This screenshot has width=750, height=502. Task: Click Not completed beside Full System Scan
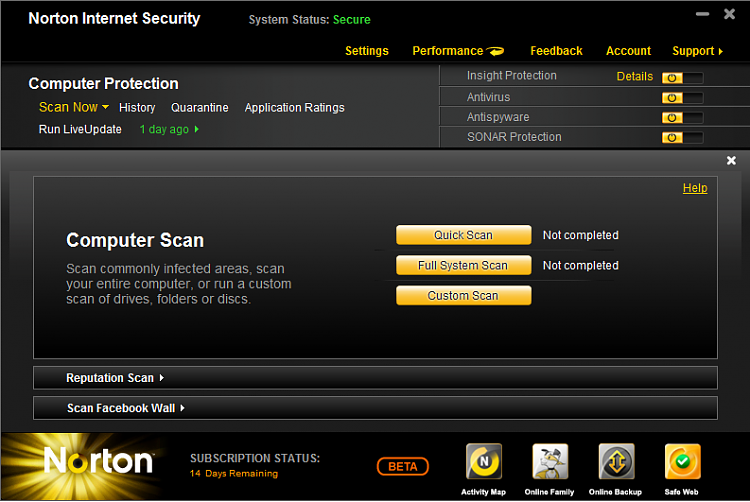tap(581, 265)
